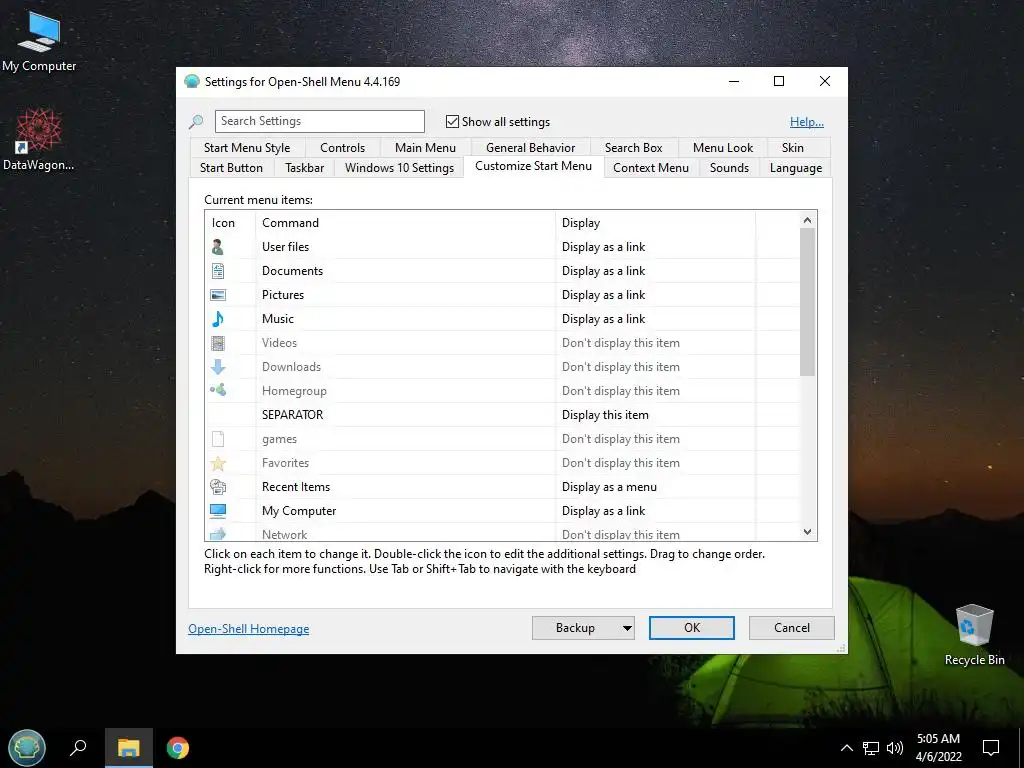Launch Google Chrome from the taskbar
This screenshot has height=768, width=1024.
tap(177, 748)
